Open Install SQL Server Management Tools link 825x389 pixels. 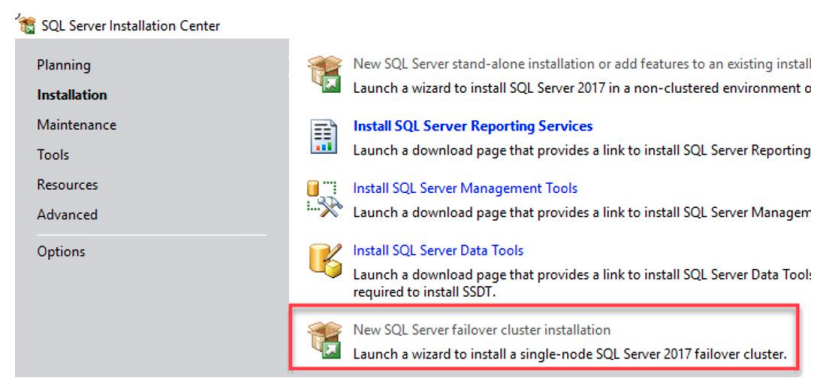pyautogui.click(x=465, y=188)
